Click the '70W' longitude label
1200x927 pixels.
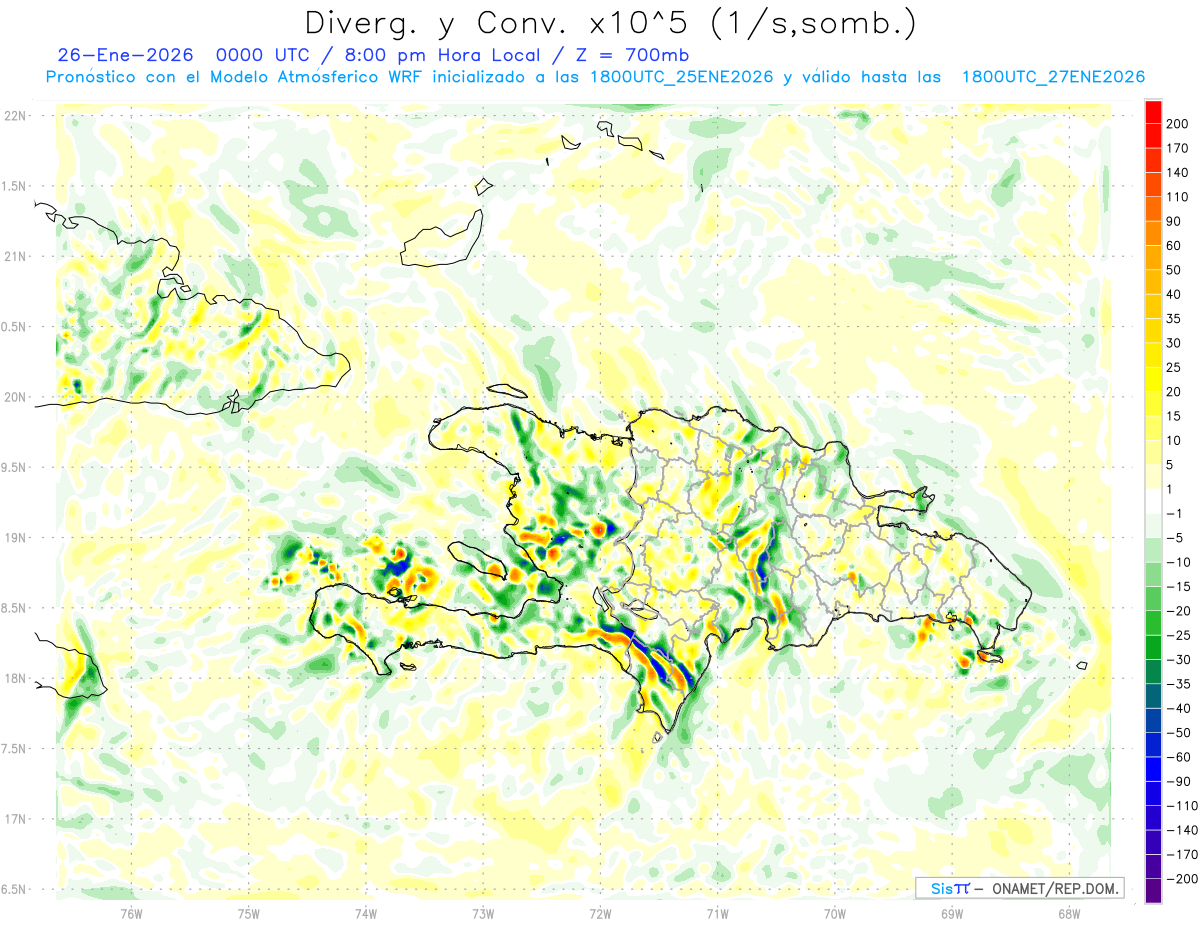point(835,912)
